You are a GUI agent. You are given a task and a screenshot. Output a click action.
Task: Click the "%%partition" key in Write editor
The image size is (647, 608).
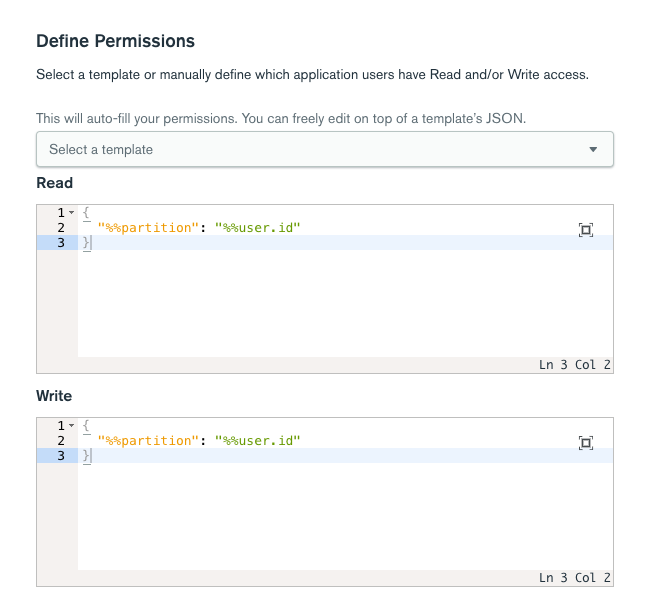point(144,441)
